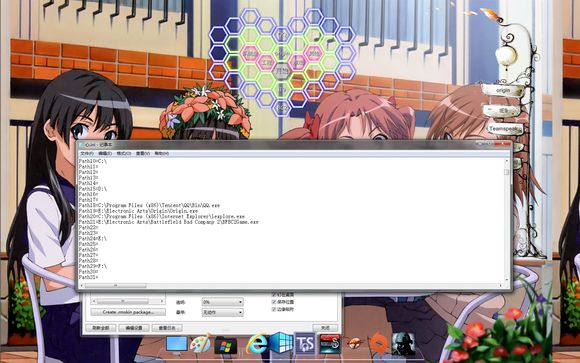Open the paint palette dock icon
The image size is (580, 363).
200,344
